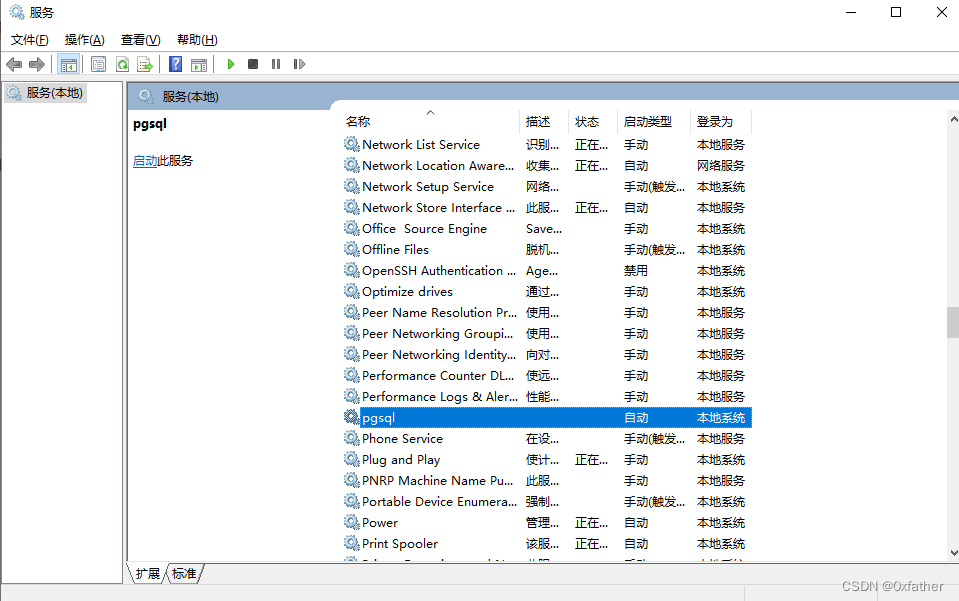
Task: Pause the service with the pause icon
Action: pos(276,64)
